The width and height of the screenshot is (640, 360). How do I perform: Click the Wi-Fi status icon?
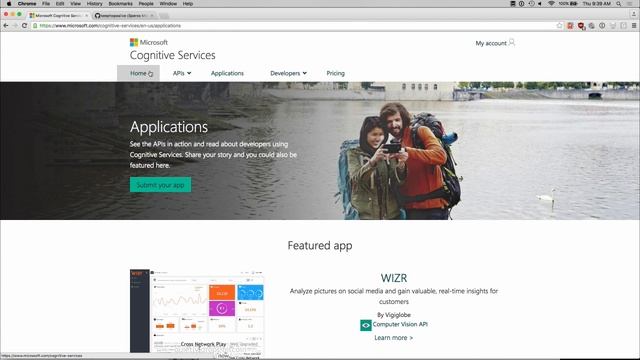click(551, 4)
